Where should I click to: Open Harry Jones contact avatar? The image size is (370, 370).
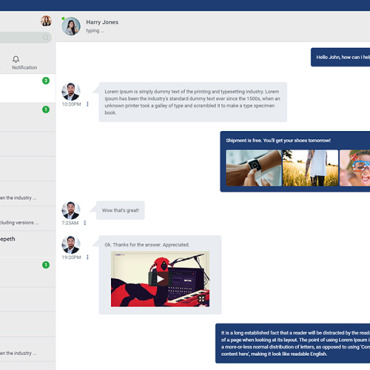[x=71, y=26]
